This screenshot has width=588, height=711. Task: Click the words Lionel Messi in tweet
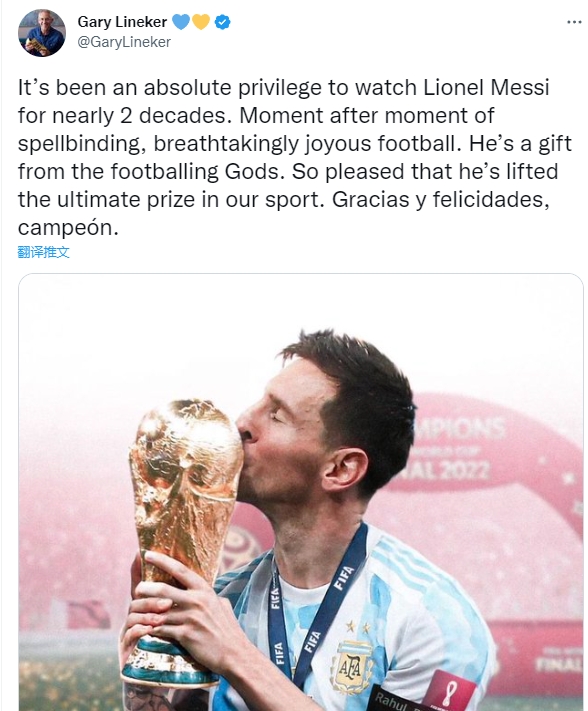pyautogui.click(x=486, y=88)
